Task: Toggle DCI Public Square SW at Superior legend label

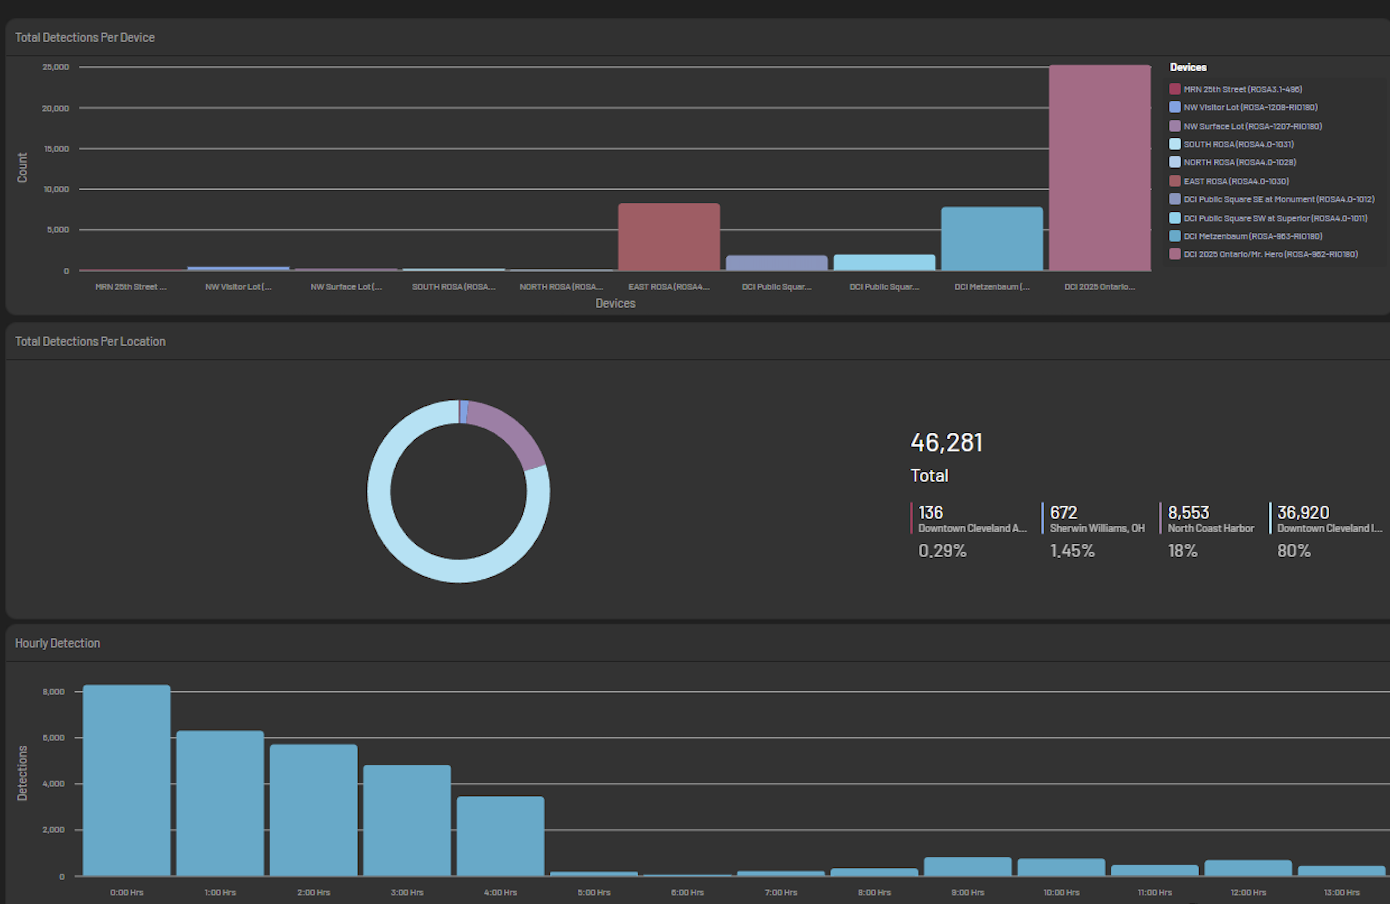Action: [x=1276, y=218]
